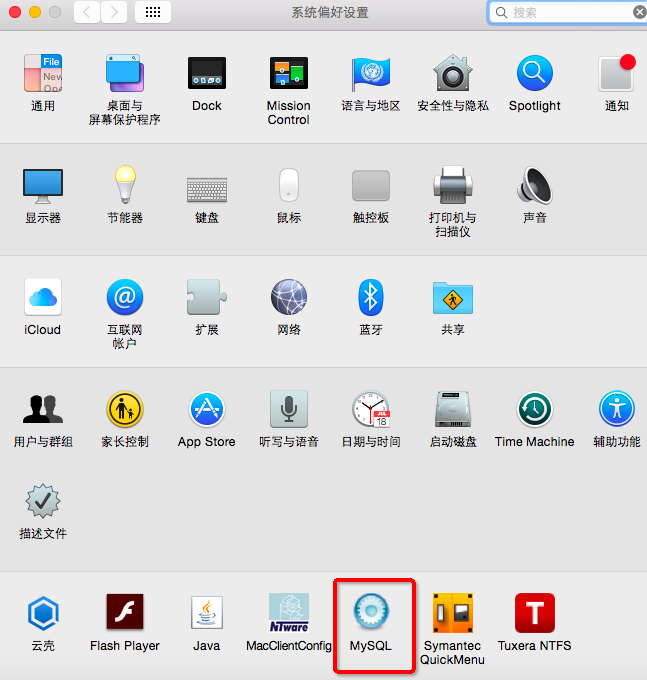Go back with the left arrow button

pos(87,12)
